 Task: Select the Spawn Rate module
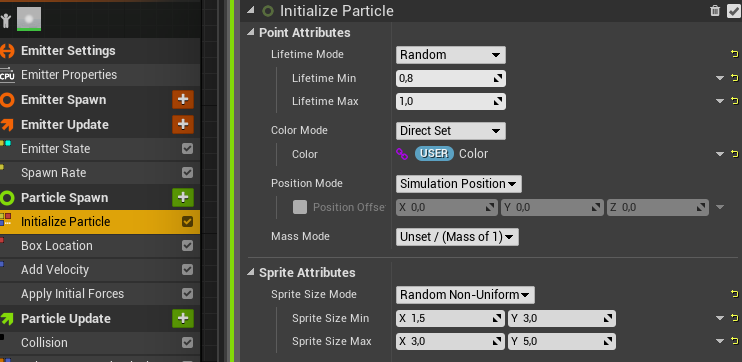53,173
